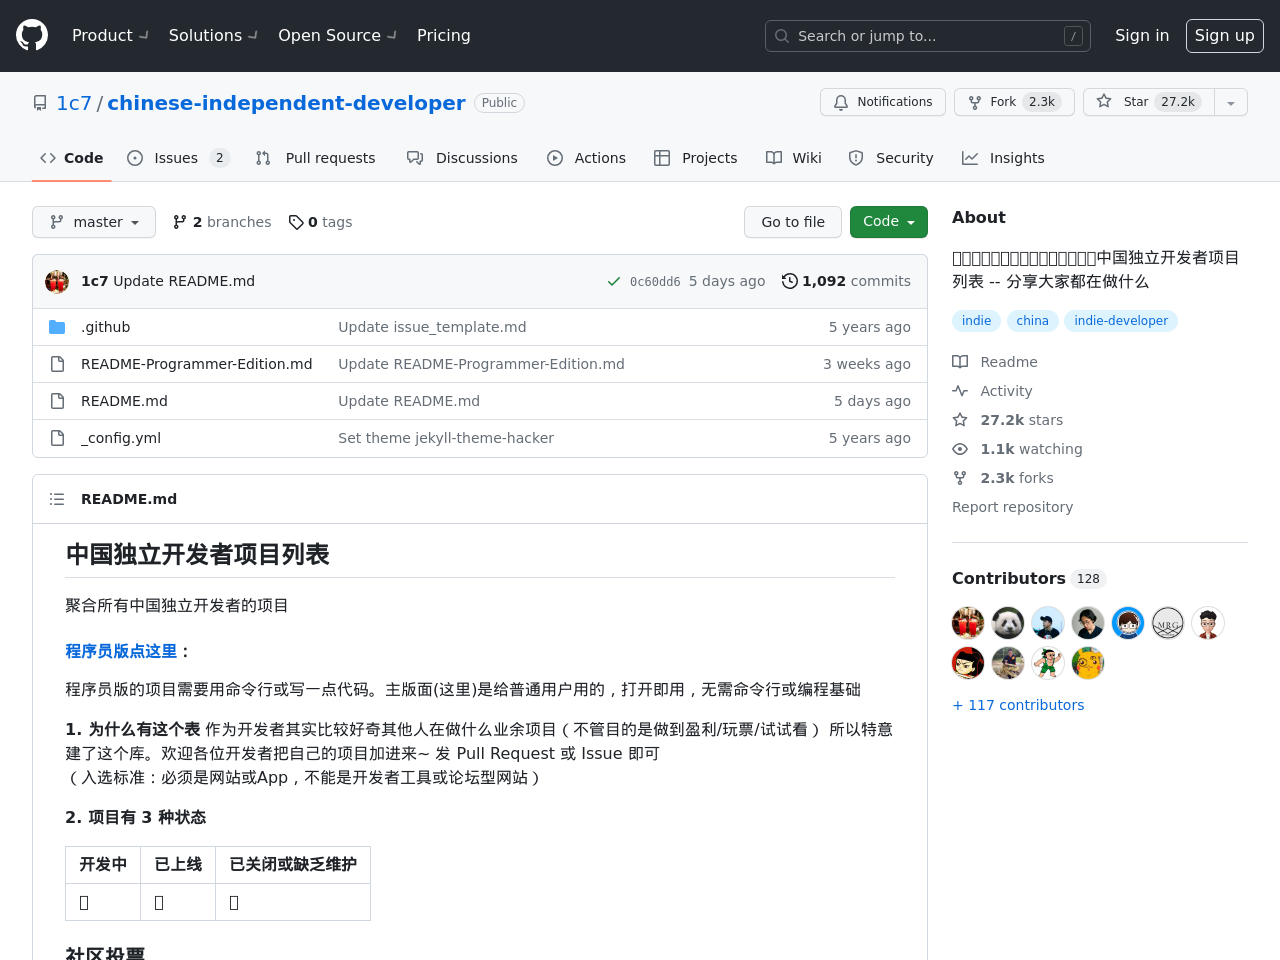This screenshot has height=960, width=1280.
Task: Star the chinese-independent-developer repository
Action: [1148, 102]
